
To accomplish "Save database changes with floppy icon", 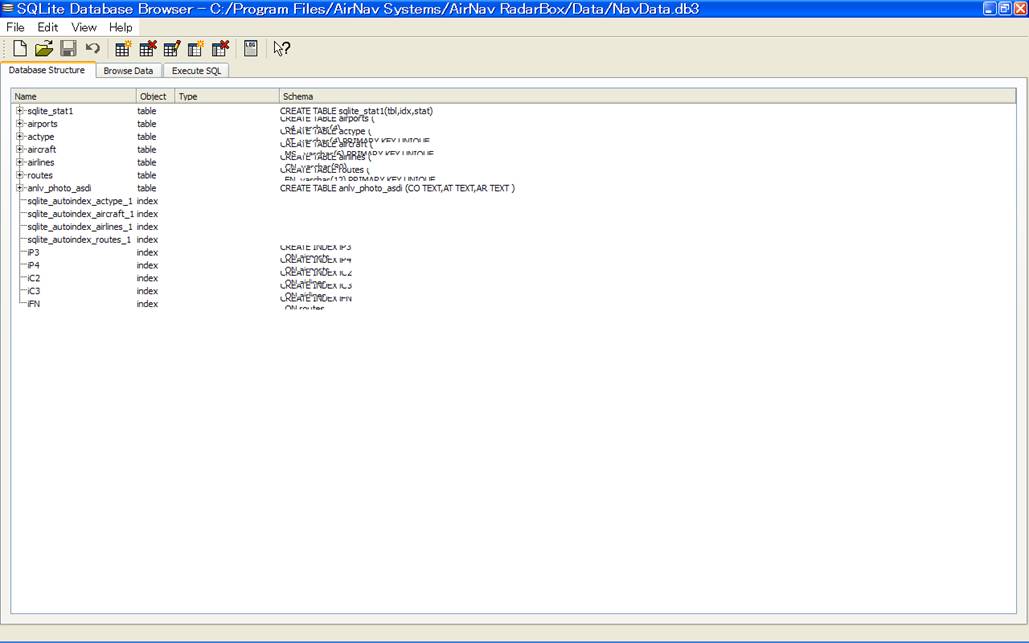I will tap(68, 49).
